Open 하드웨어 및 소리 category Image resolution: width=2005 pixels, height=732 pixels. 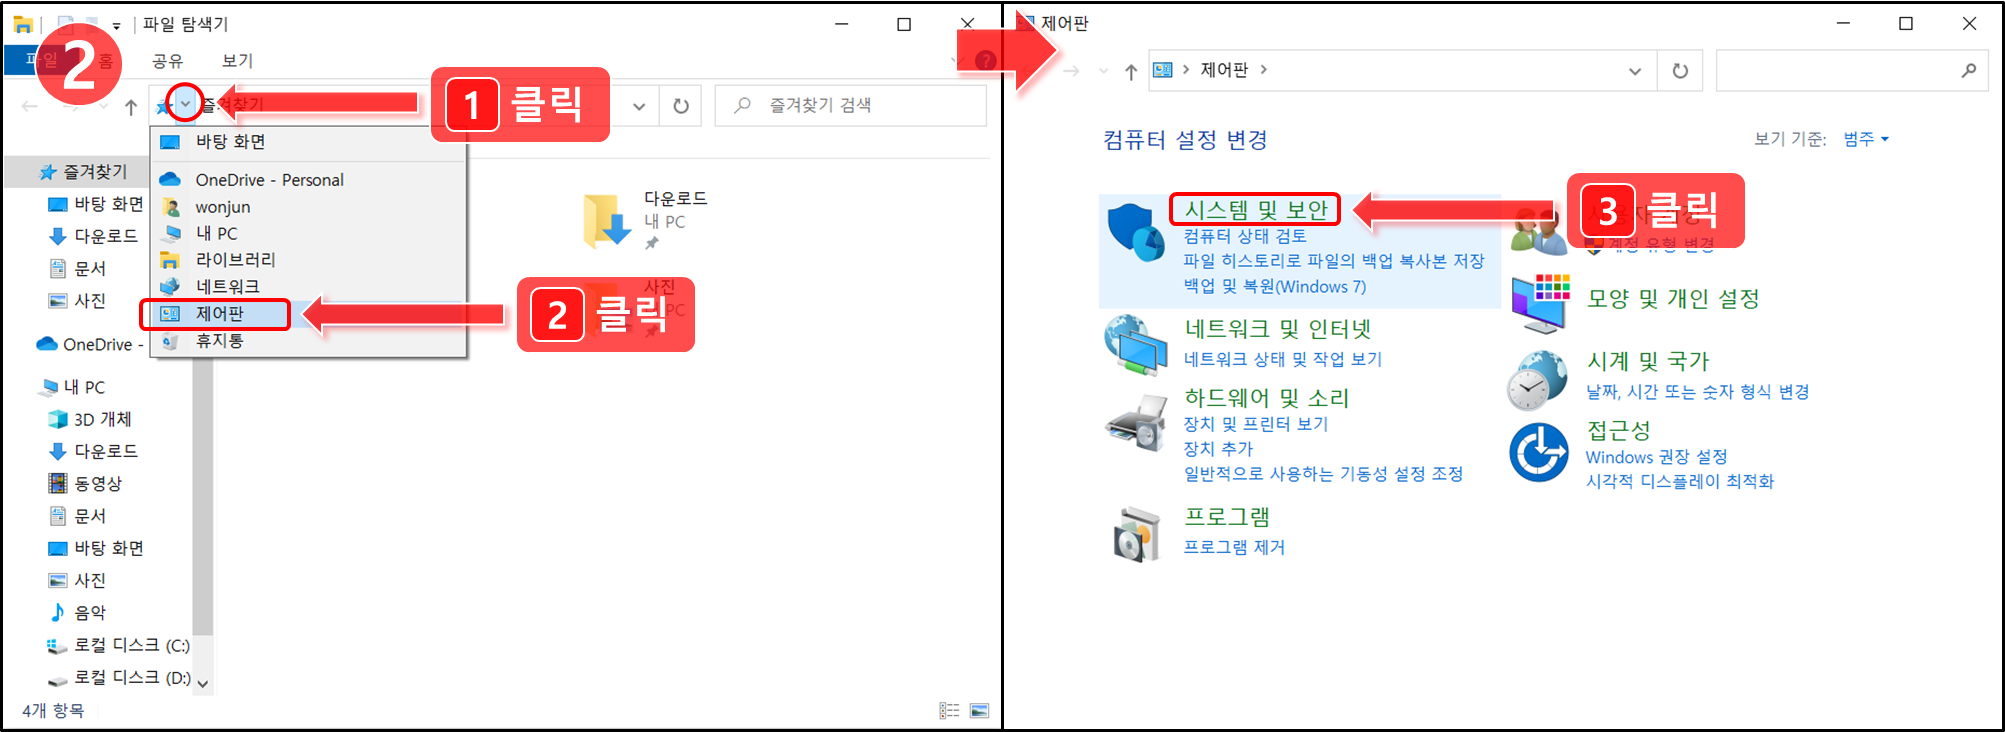1267,398
